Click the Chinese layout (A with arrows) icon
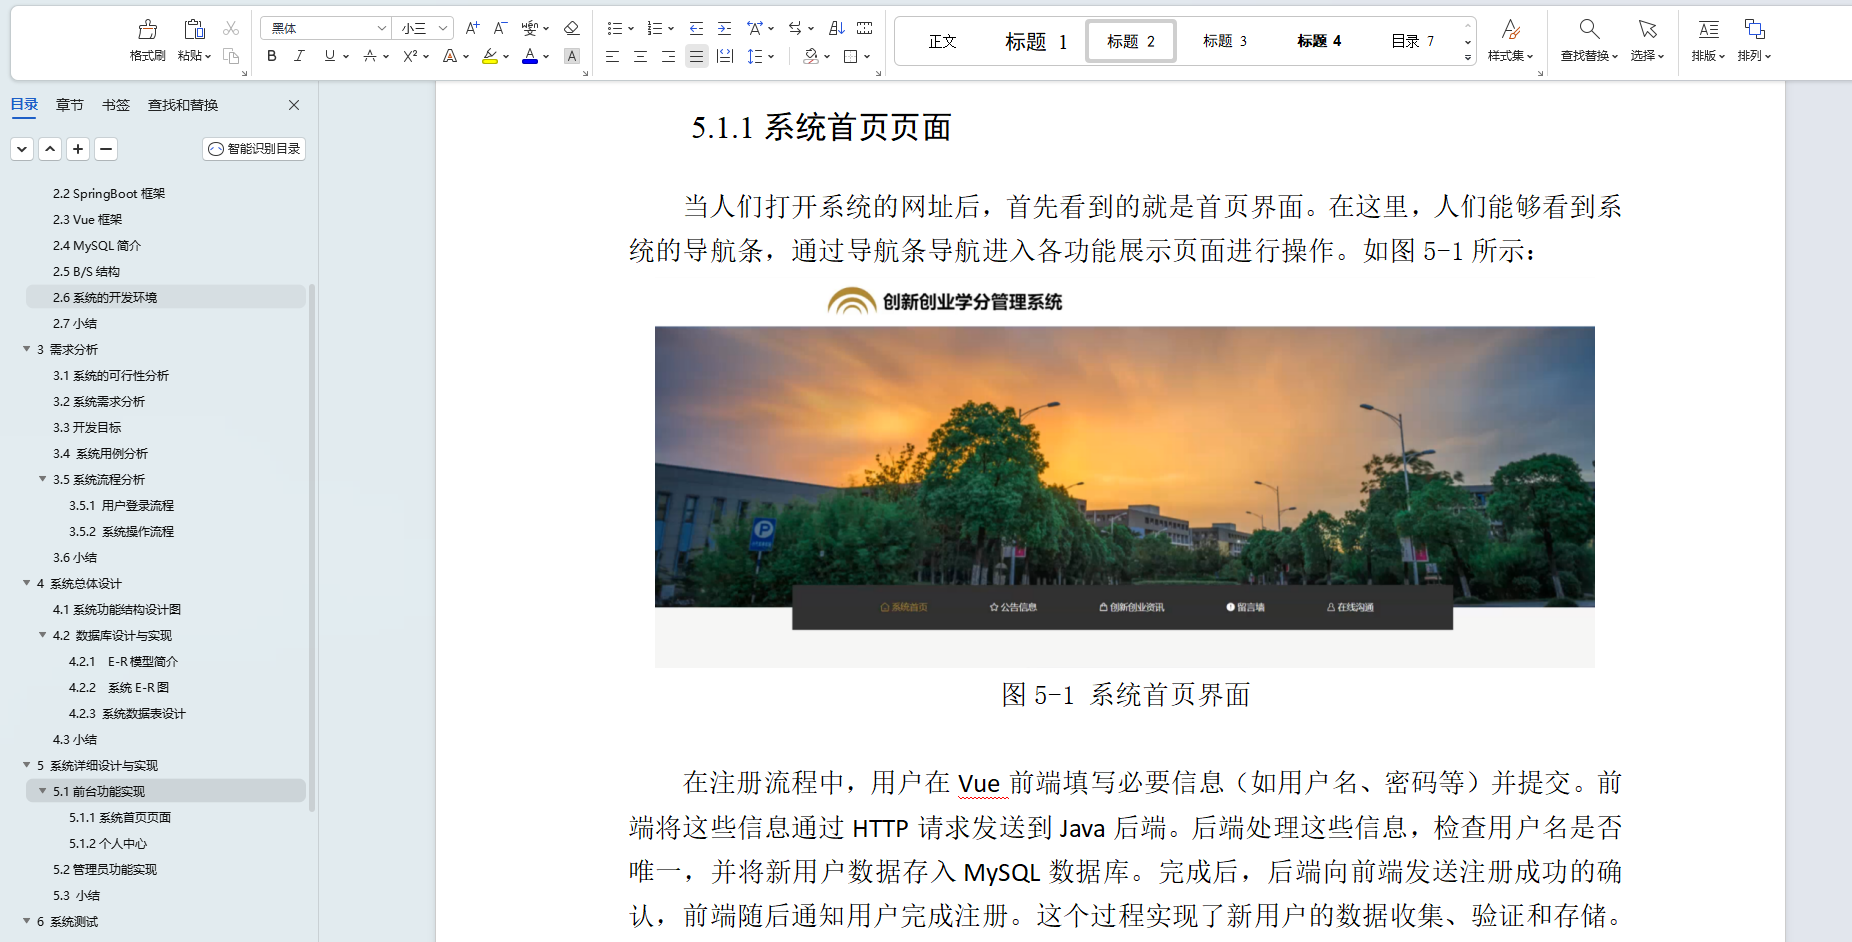1852x942 pixels. (755, 28)
